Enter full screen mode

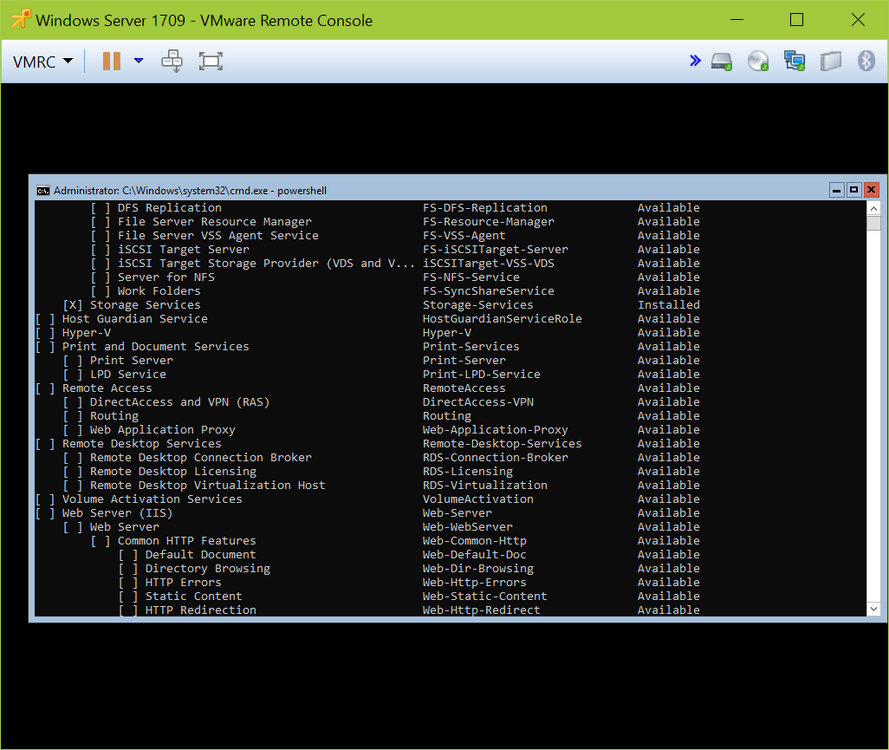pos(211,61)
